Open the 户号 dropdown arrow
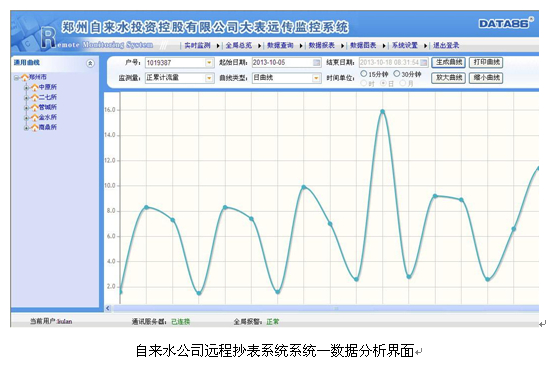 (x=209, y=63)
